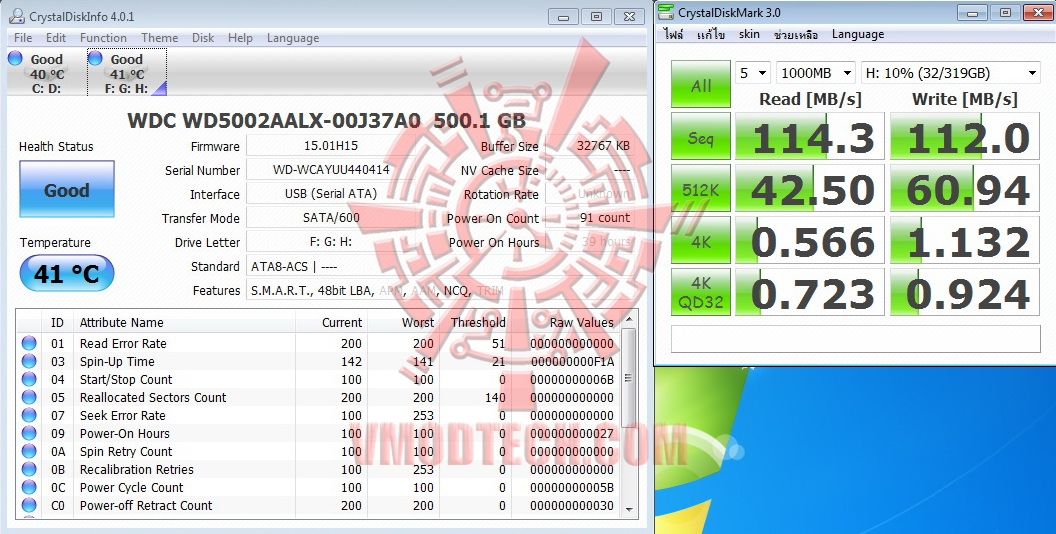Click status orb for Power-off Retract Count
The image size is (1056, 534).
tap(29, 505)
